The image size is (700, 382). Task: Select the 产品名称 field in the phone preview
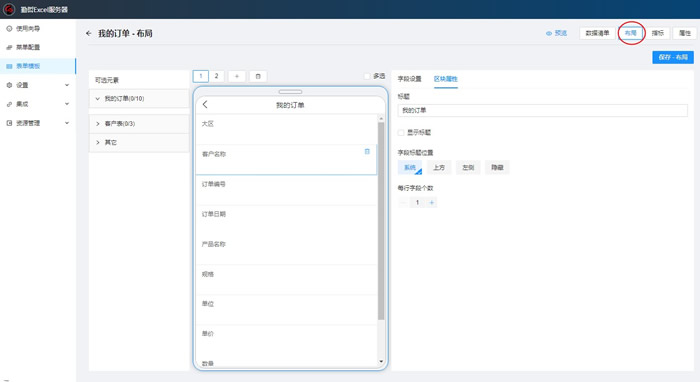pyautogui.click(x=287, y=250)
